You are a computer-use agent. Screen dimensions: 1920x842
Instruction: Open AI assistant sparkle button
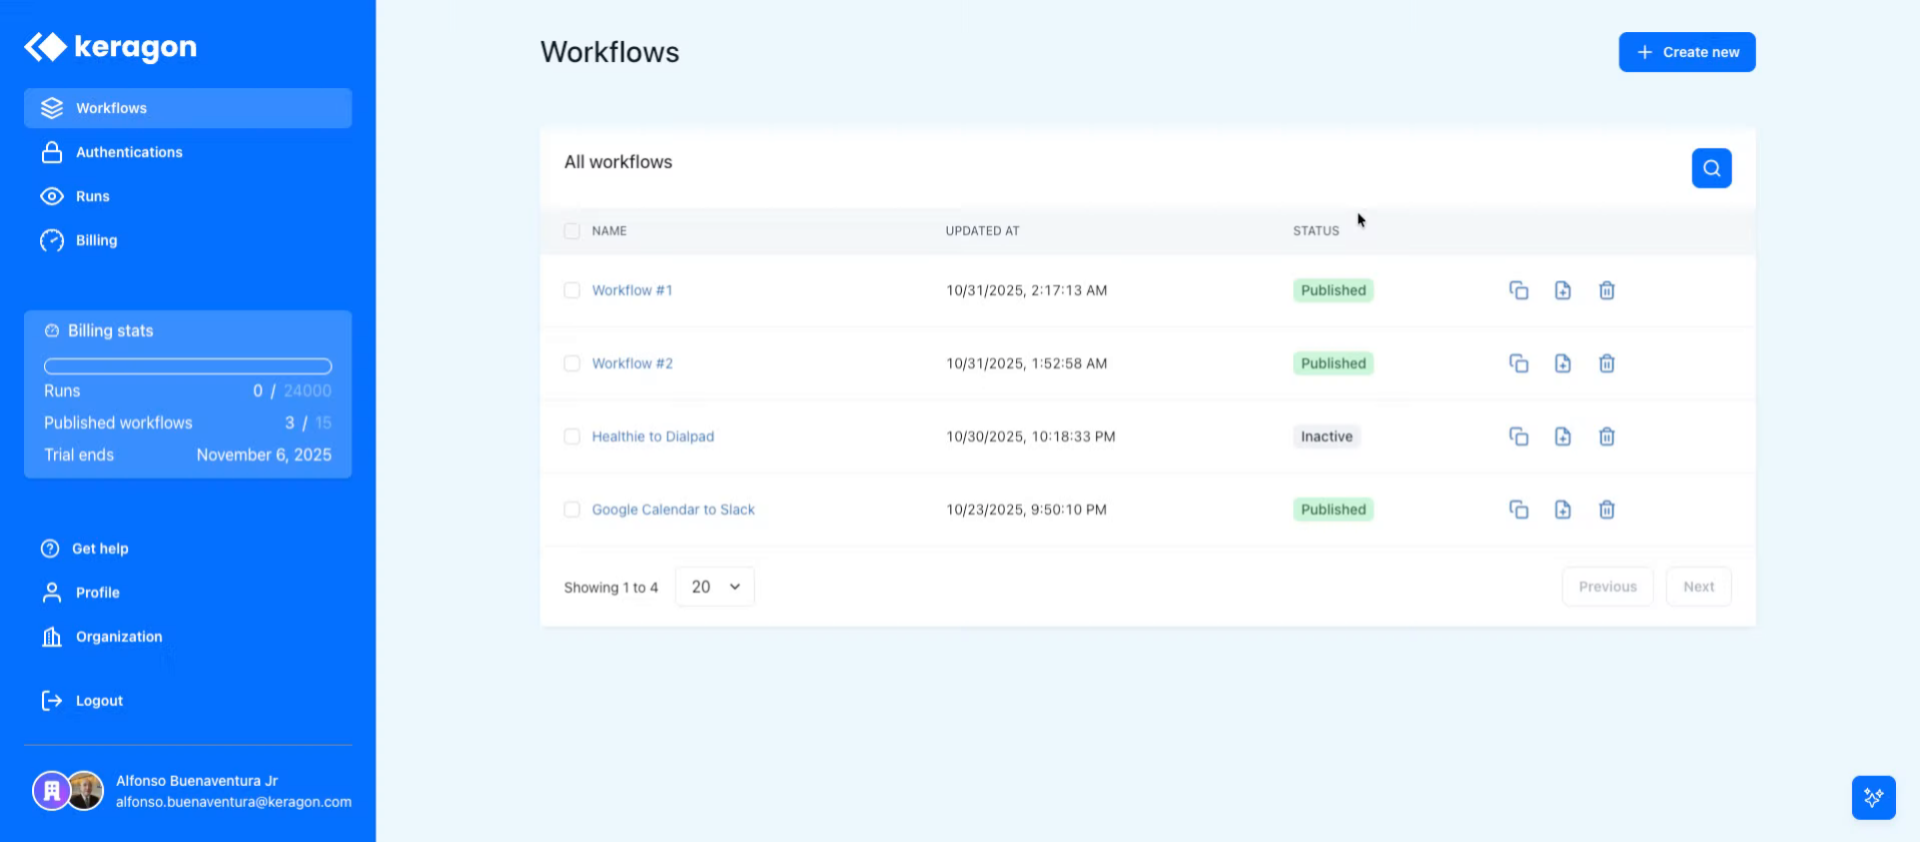(1873, 797)
